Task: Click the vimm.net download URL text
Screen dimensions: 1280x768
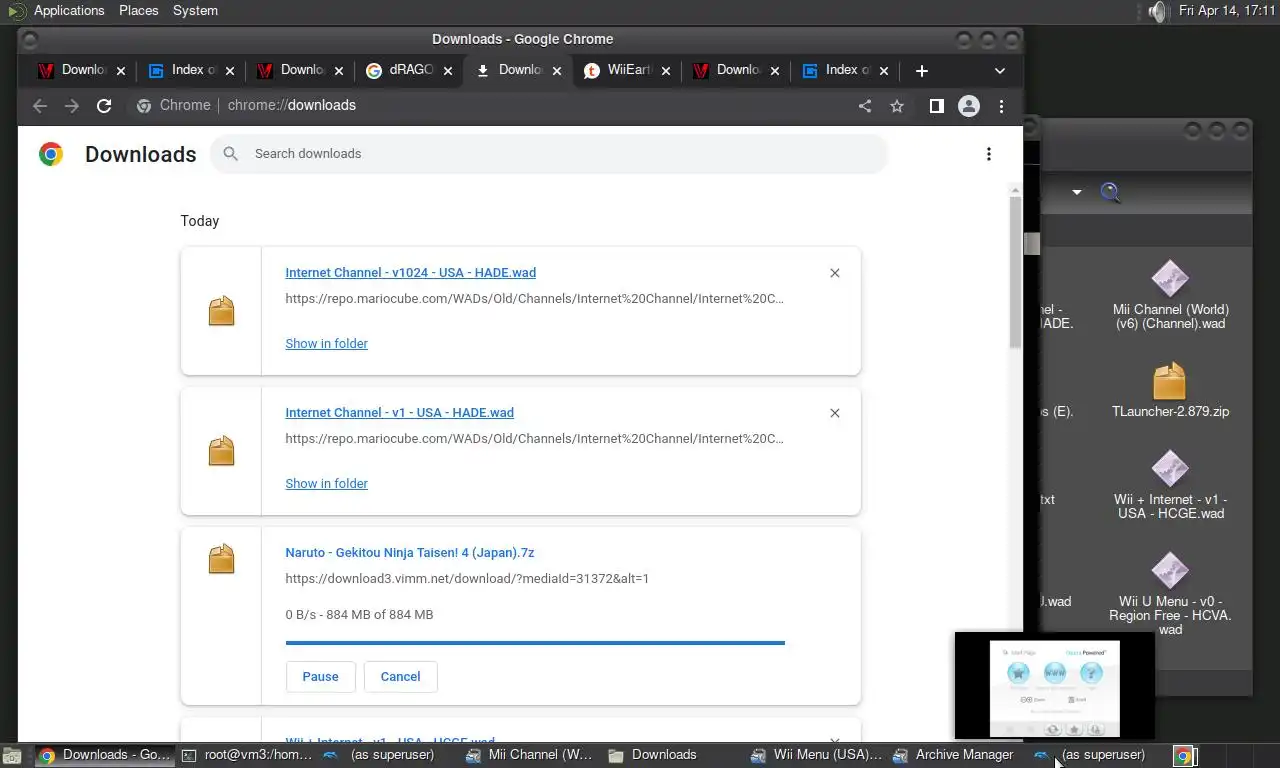Action: click(467, 579)
